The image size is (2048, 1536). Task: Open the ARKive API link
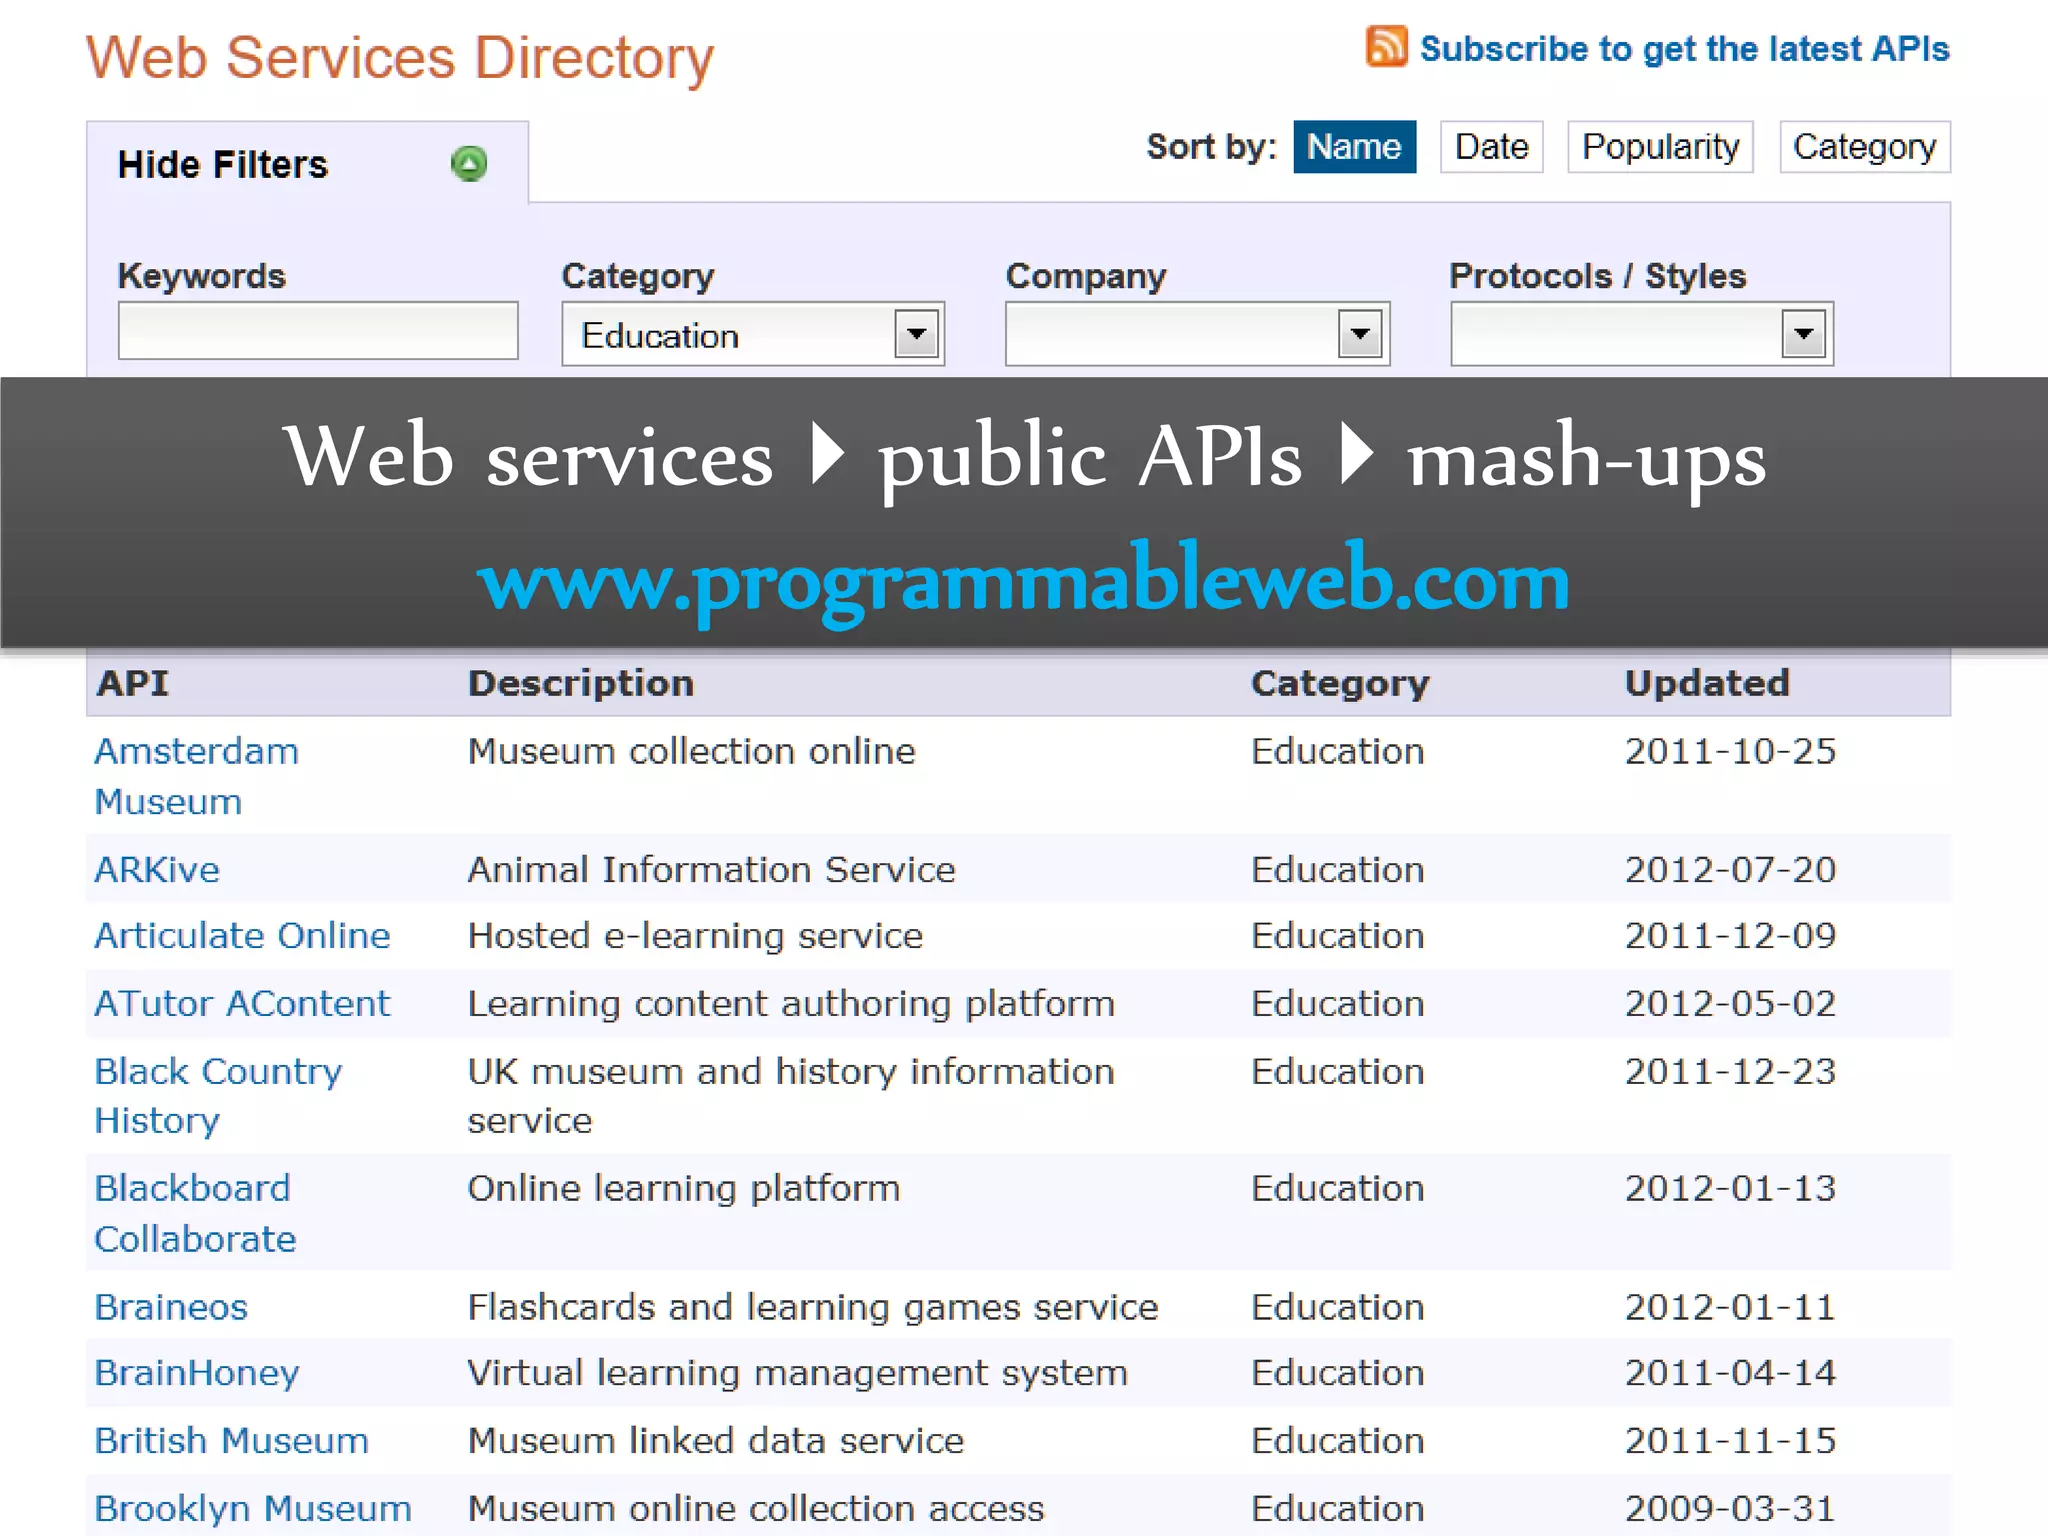coord(157,869)
